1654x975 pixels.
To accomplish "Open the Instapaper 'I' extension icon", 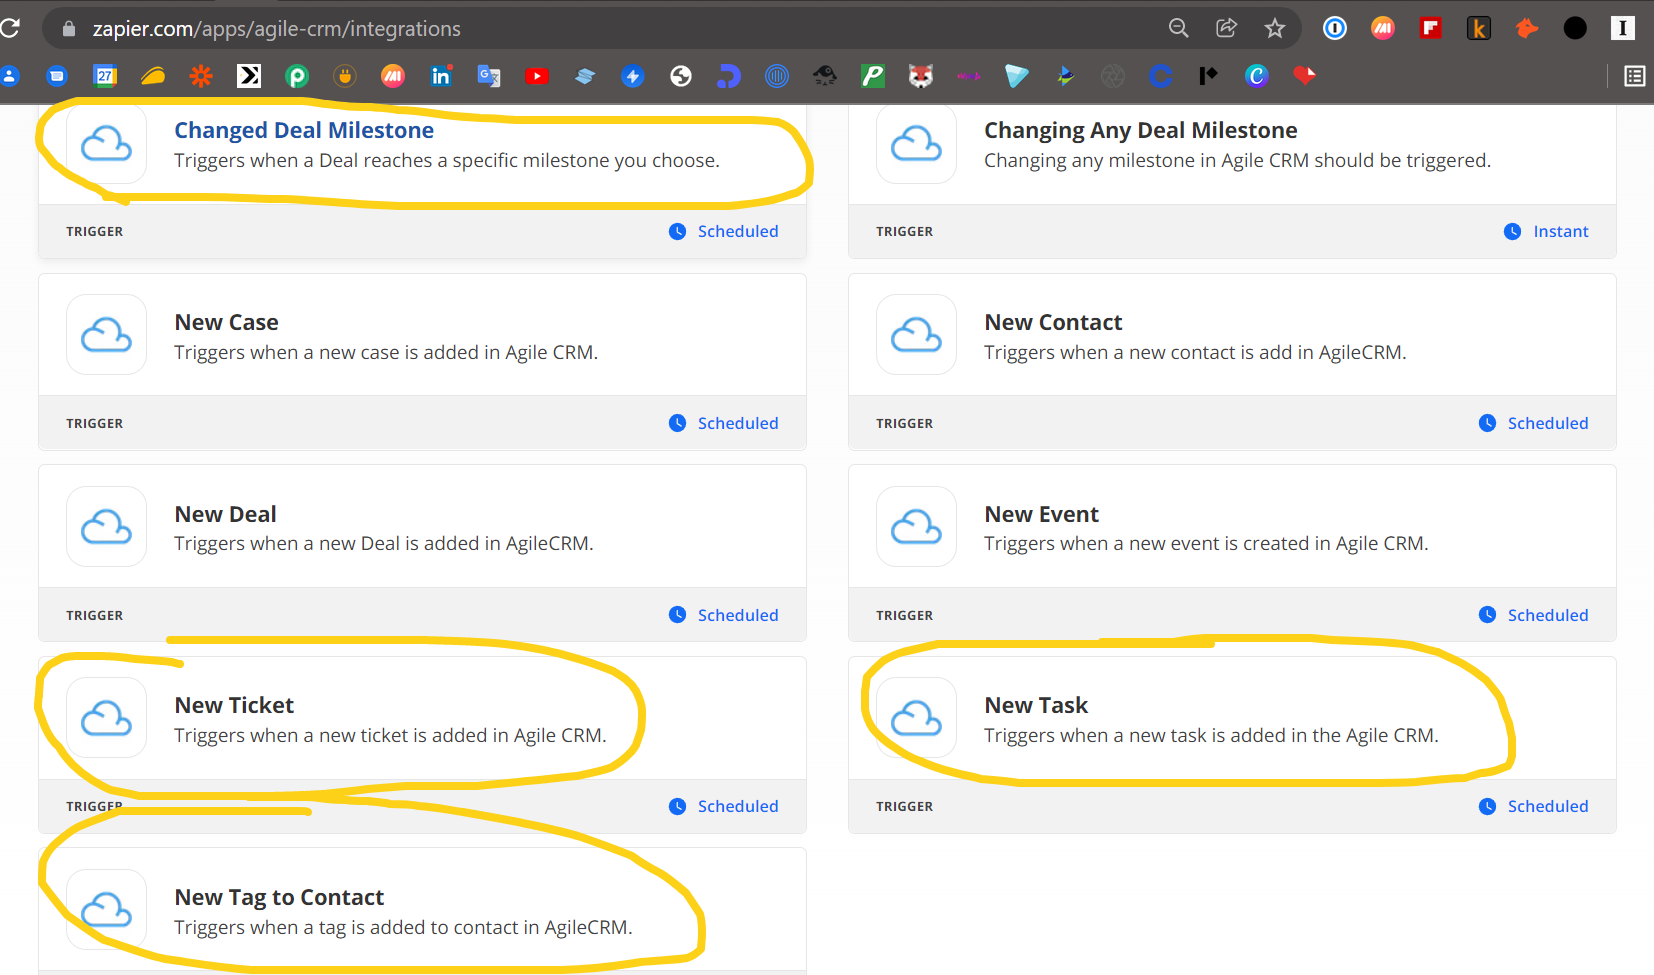I will (x=1623, y=28).
